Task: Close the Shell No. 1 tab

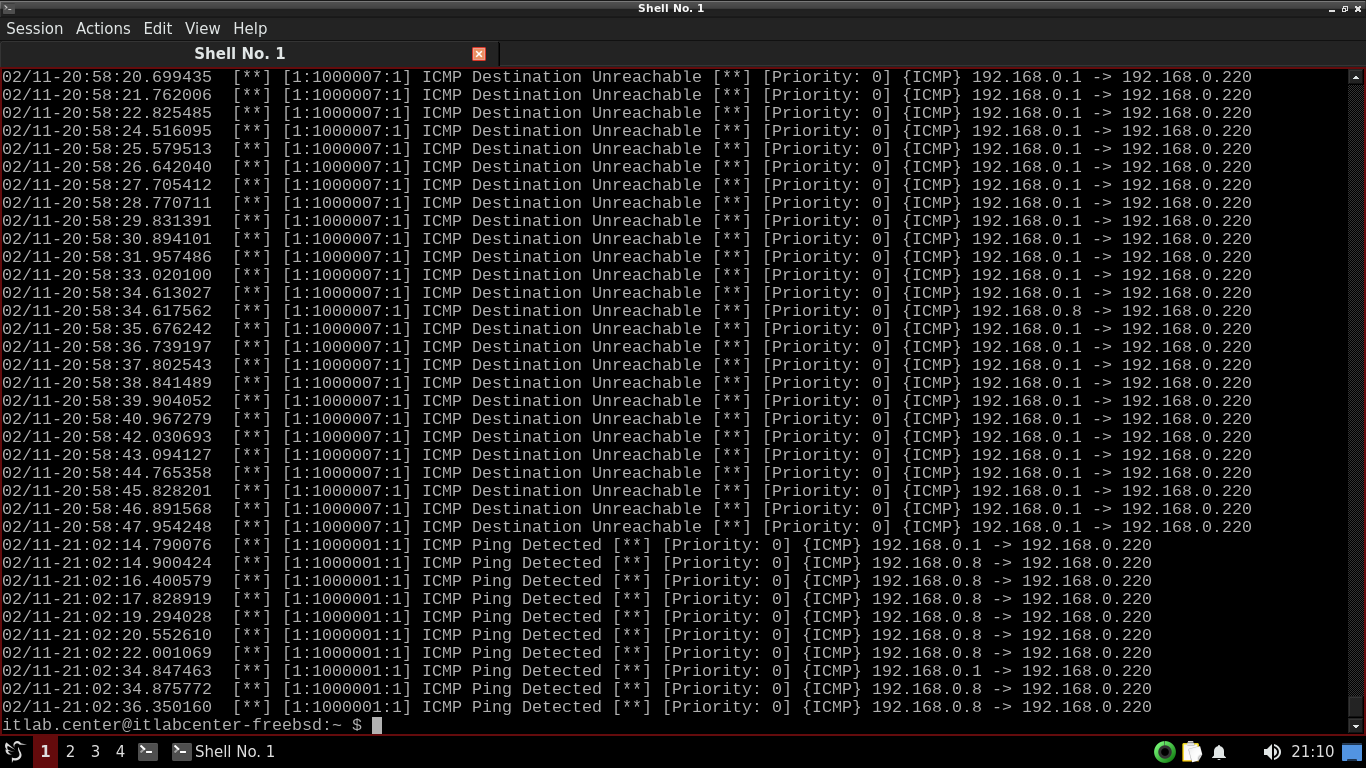Action: [x=479, y=54]
